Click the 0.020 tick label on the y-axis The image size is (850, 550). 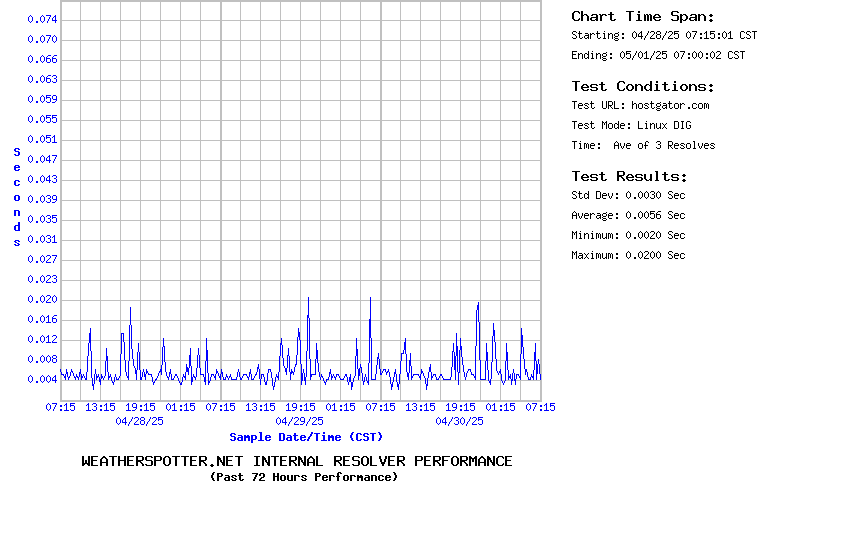pyautogui.click(x=42, y=299)
